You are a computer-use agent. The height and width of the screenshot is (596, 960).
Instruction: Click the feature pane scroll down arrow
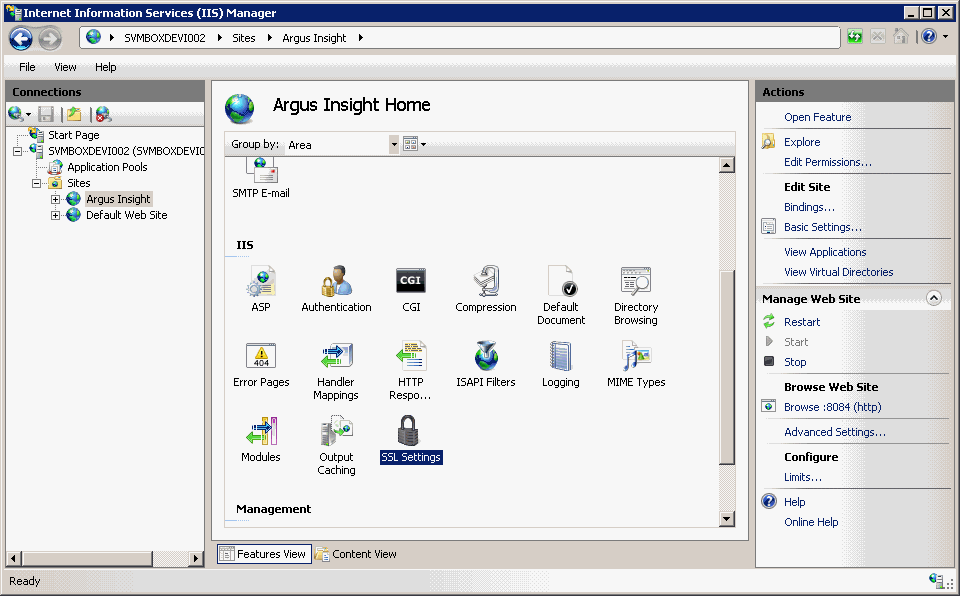coord(727,519)
